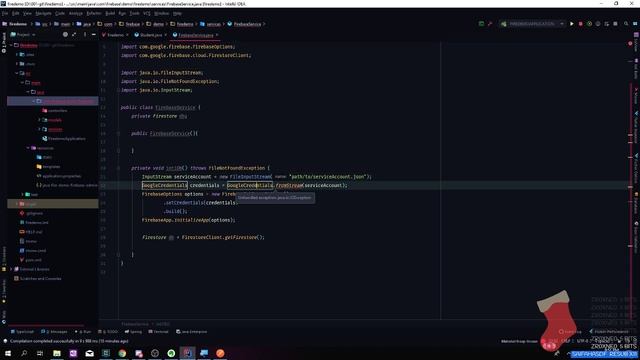The width and height of the screenshot is (640, 360).
Task: Open the Terminal tool window tab
Action: [x=158, y=332]
